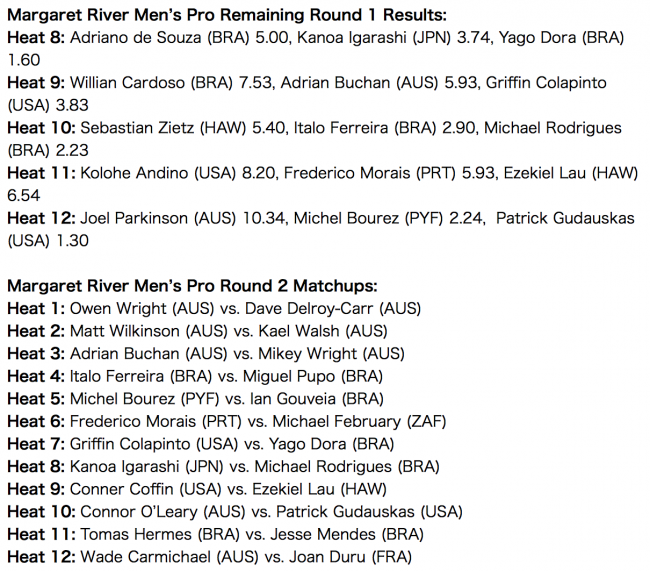Image resolution: width=650 pixels, height=571 pixels.
Task: Click Joan Duru in Heat 12
Action: (x=327, y=557)
